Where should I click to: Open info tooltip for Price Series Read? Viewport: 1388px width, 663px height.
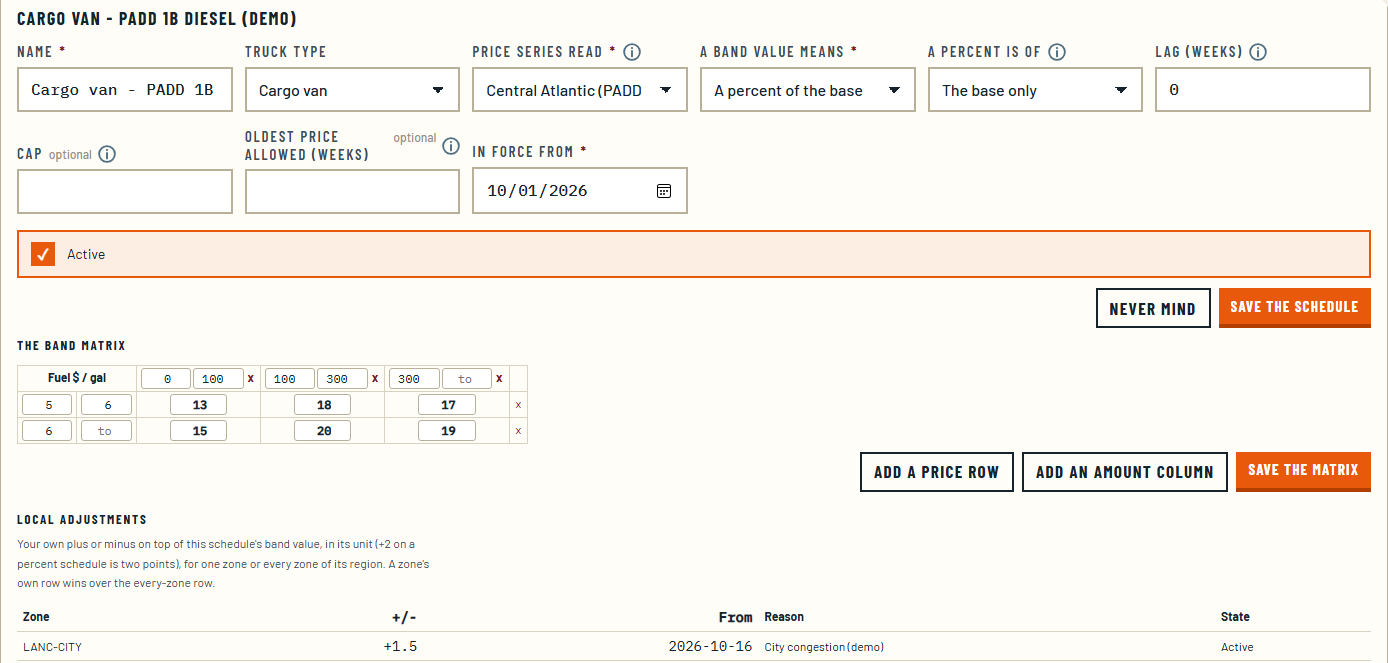(632, 52)
